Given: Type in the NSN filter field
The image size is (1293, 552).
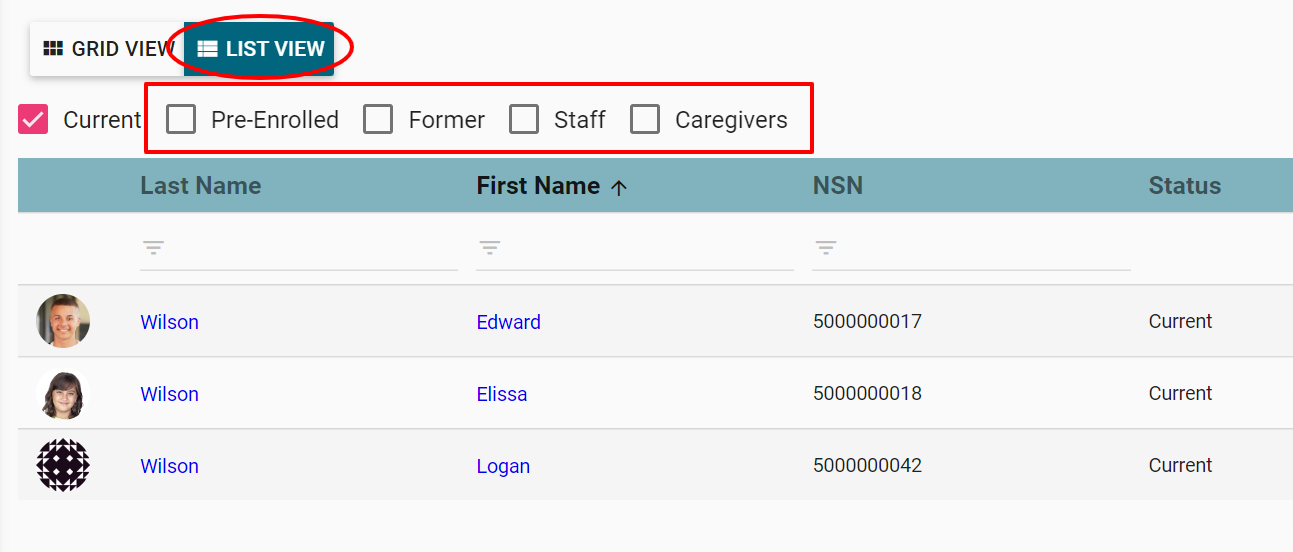Looking at the screenshot, I should tap(980, 248).
